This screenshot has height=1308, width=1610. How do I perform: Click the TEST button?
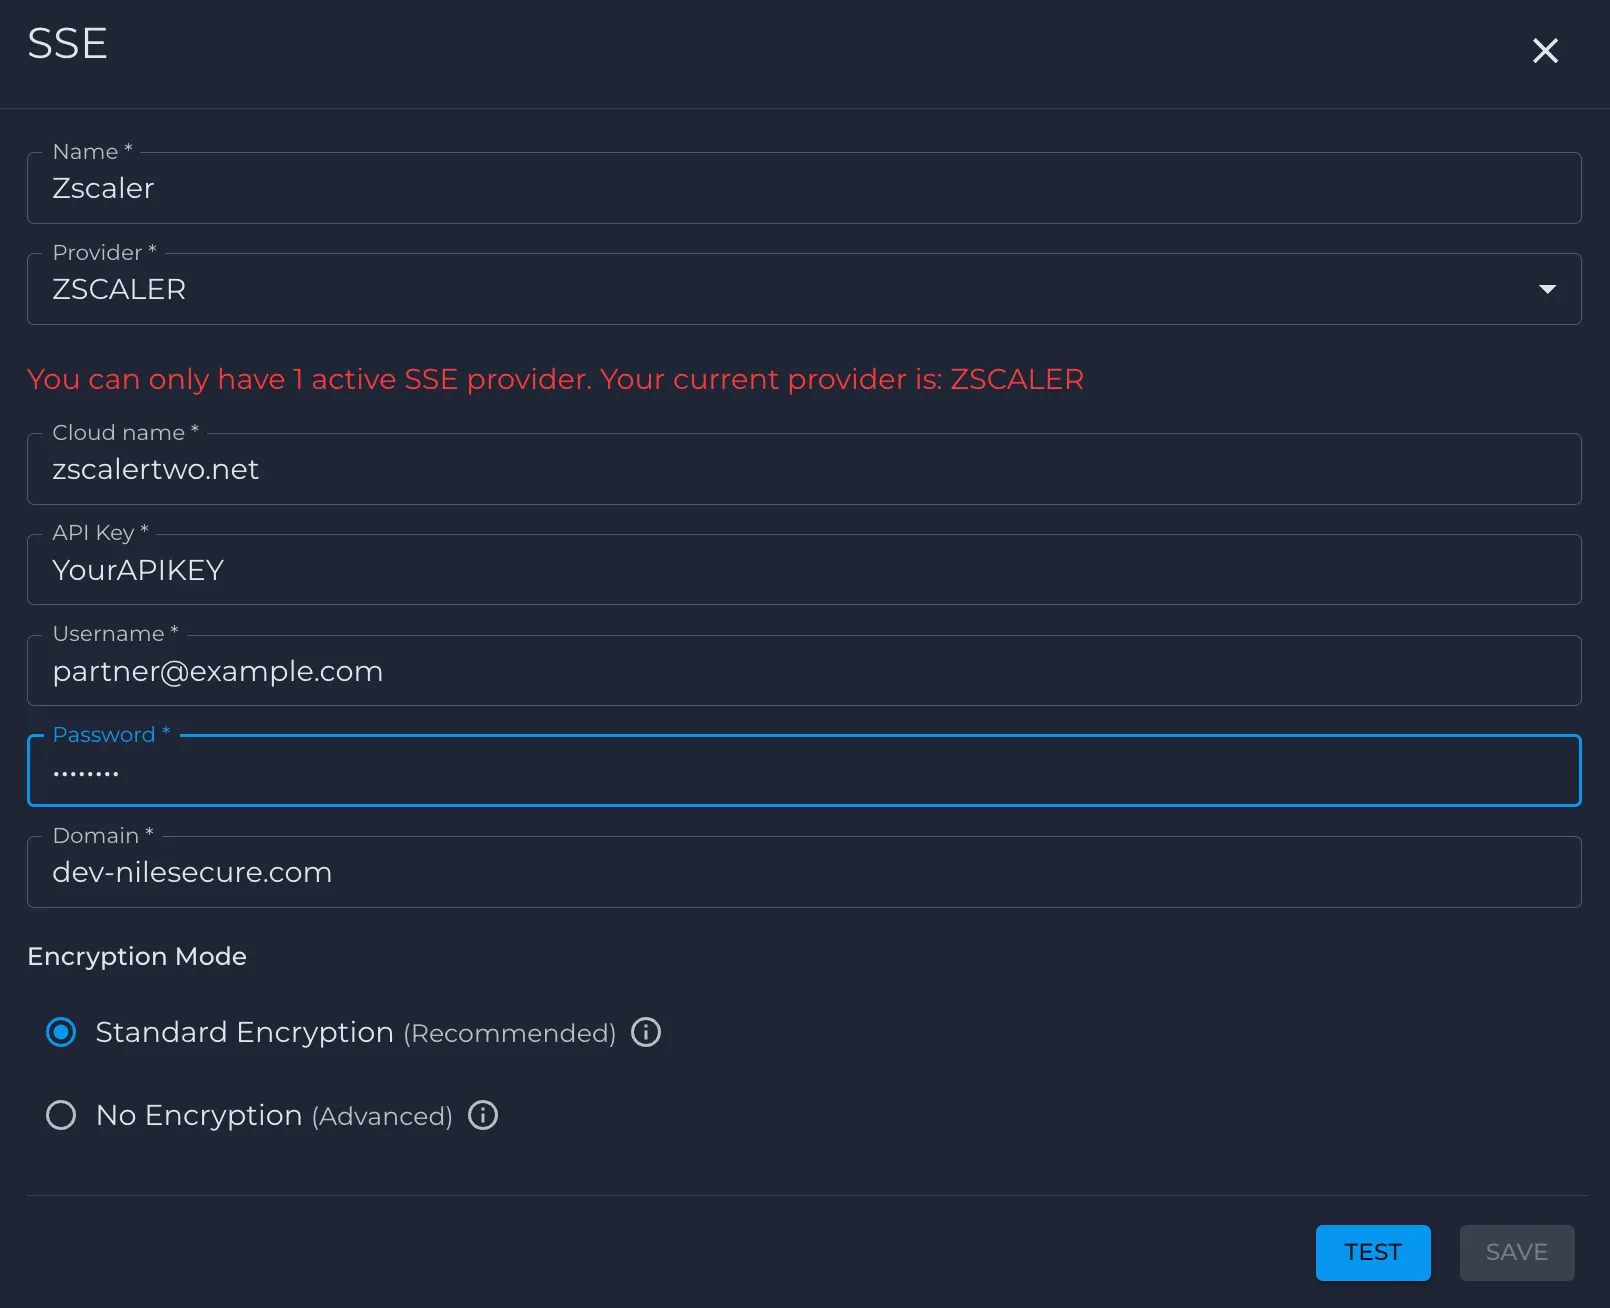coord(1373,1252)
